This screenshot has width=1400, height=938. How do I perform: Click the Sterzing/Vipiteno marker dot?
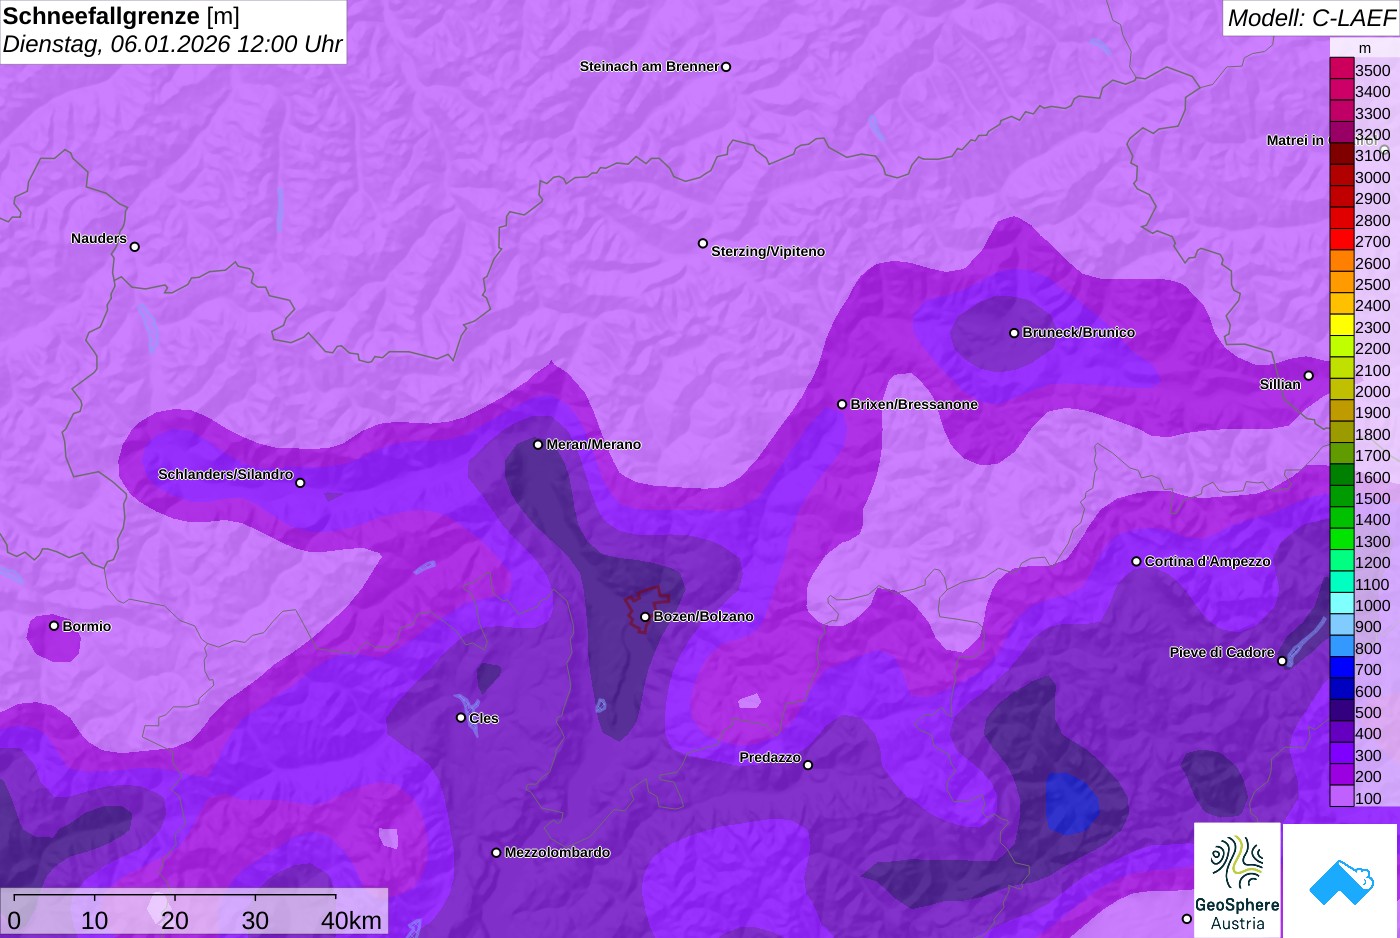point(703,243)
